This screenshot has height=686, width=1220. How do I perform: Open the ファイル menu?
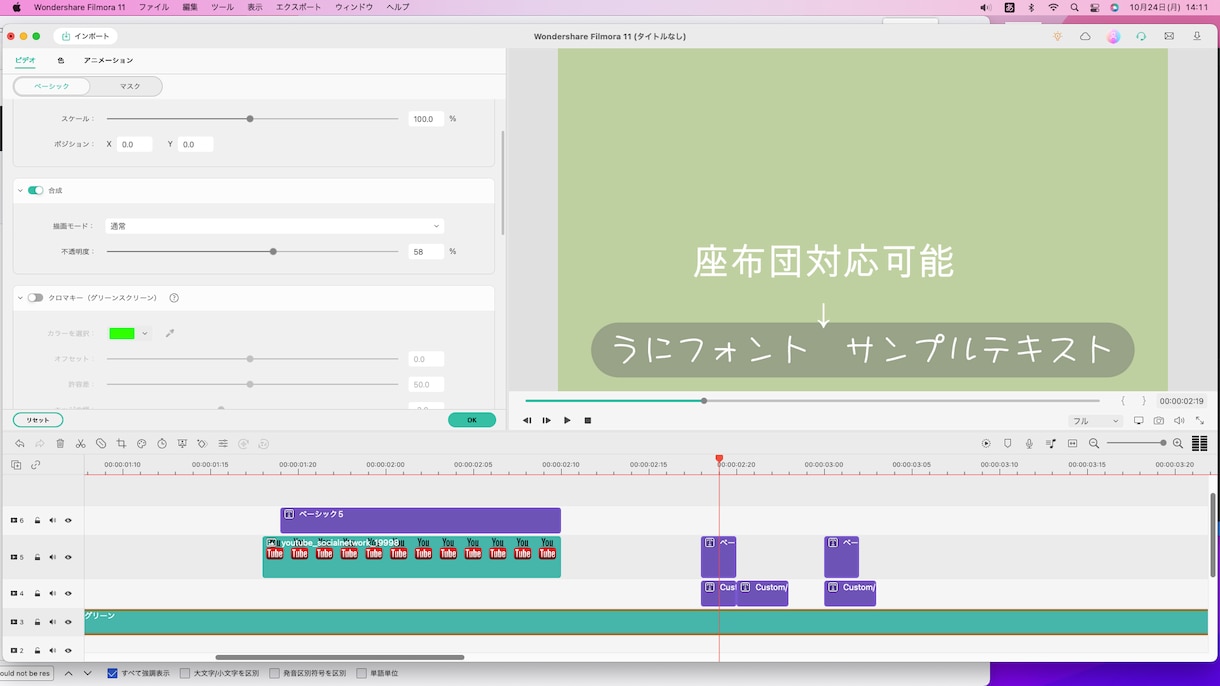tap(153, 7)
